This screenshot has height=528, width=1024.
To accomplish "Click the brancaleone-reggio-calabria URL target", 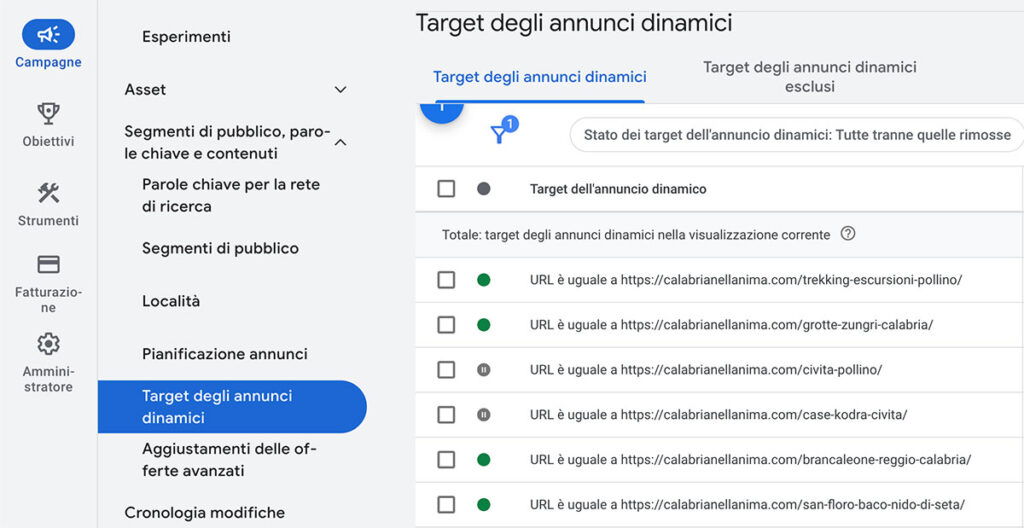I will (x=750, y=460).
